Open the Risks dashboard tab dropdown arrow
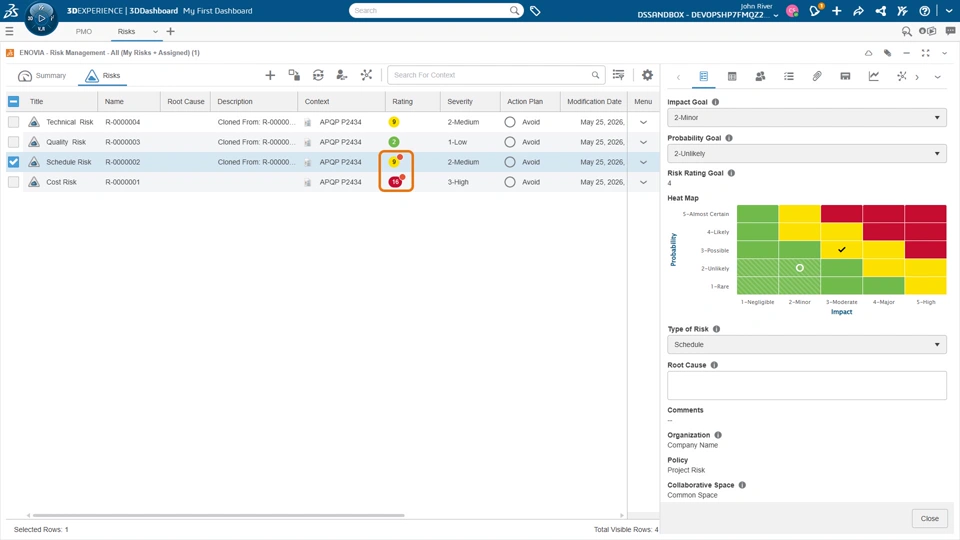 (x=155, y=32)
